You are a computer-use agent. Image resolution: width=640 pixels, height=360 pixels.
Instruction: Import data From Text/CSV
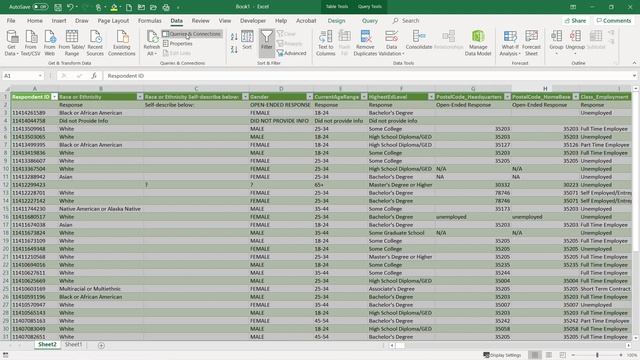tap(31, 43)
